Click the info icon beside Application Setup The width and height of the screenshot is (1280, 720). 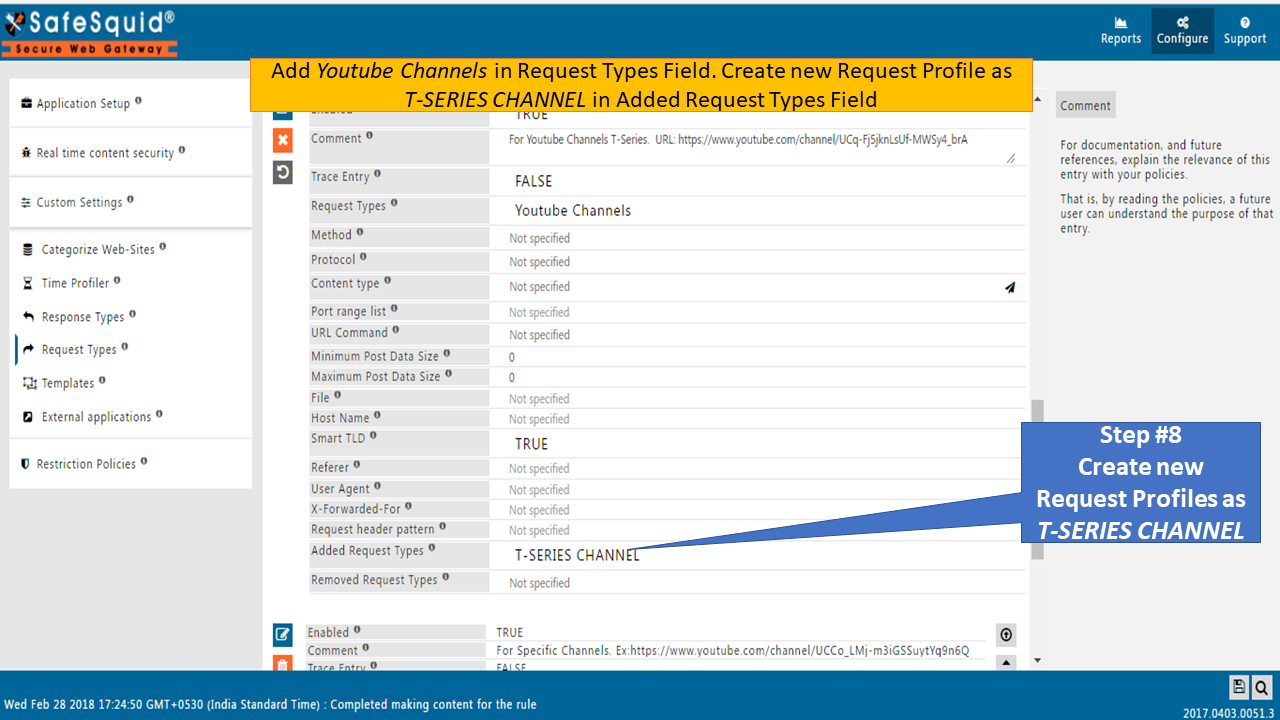(138, 100)
